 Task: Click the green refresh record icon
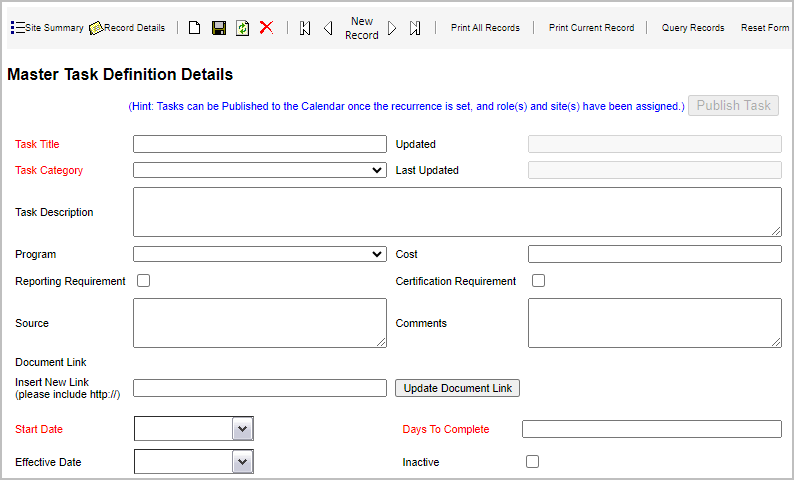coord(242,28)
